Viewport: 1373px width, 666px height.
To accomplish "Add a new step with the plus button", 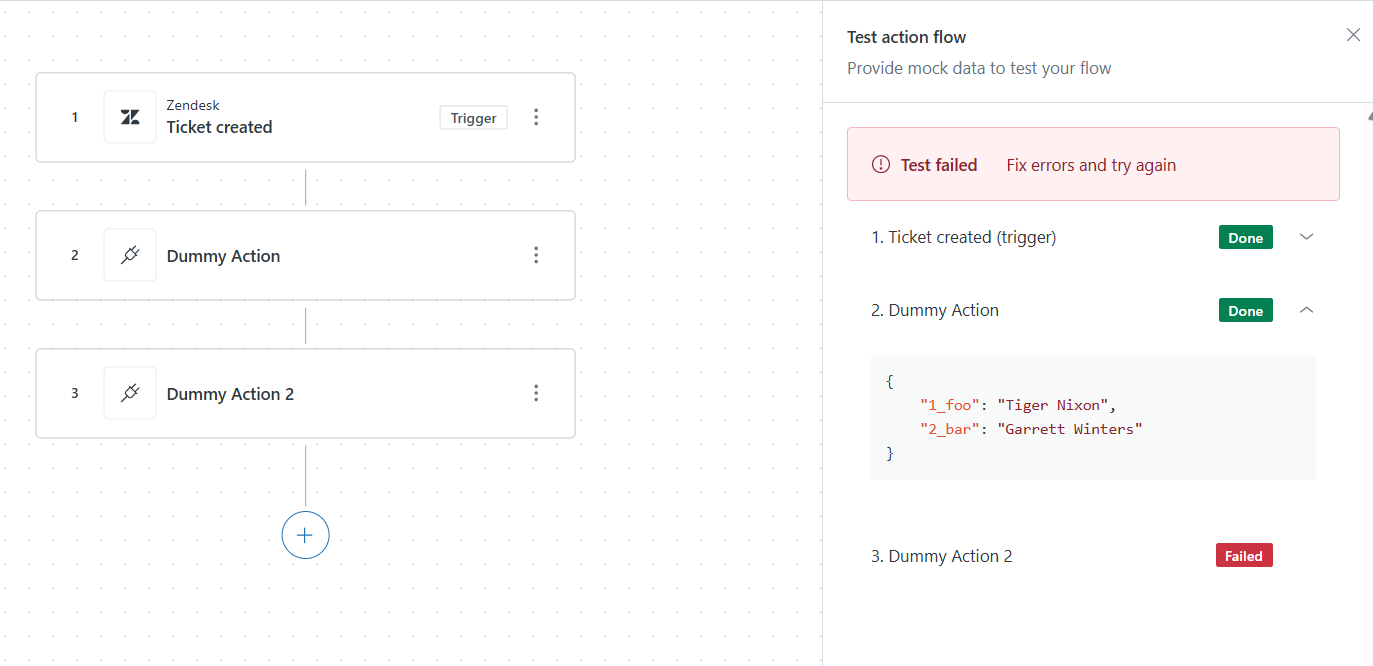I will 305,536.
